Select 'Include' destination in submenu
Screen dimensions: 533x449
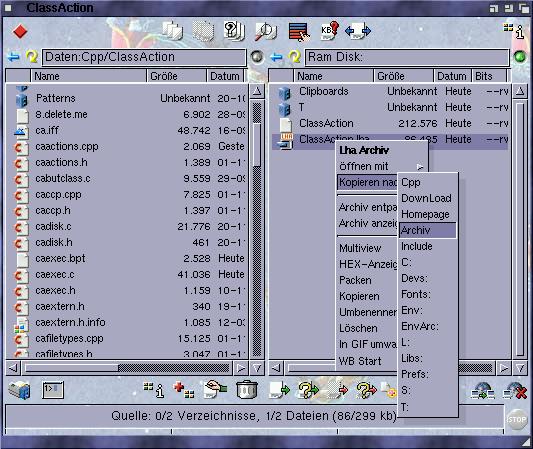point(428,246)
